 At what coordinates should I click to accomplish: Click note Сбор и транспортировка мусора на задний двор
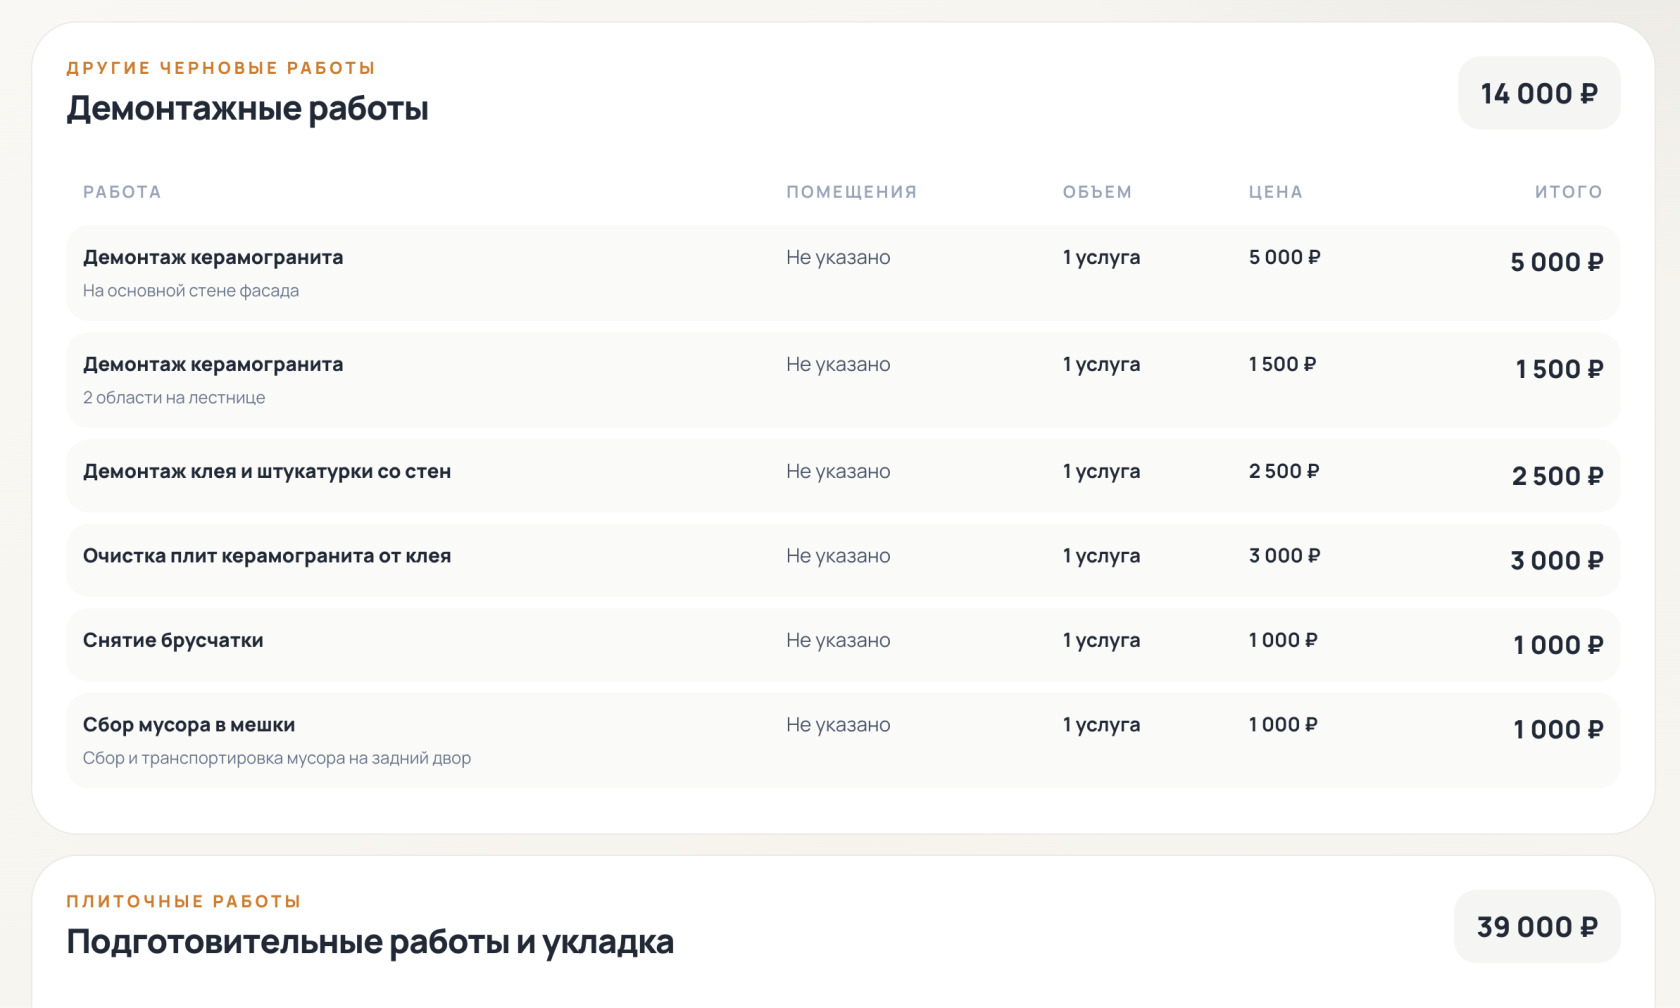coord(277,758)
